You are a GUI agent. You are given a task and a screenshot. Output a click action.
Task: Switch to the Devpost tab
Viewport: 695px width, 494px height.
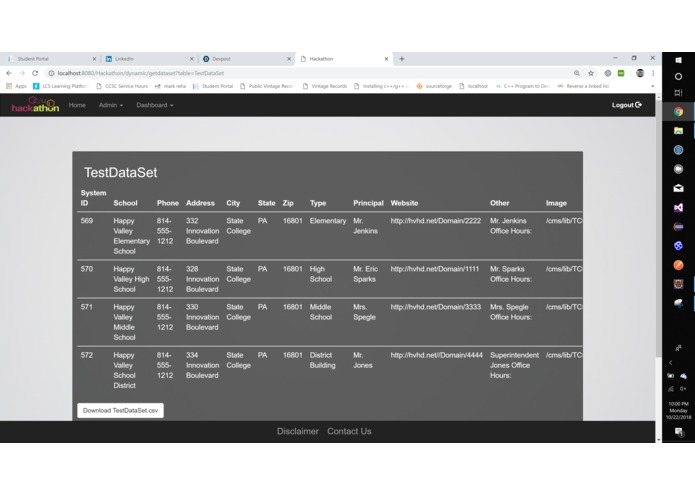coord(244,58)
